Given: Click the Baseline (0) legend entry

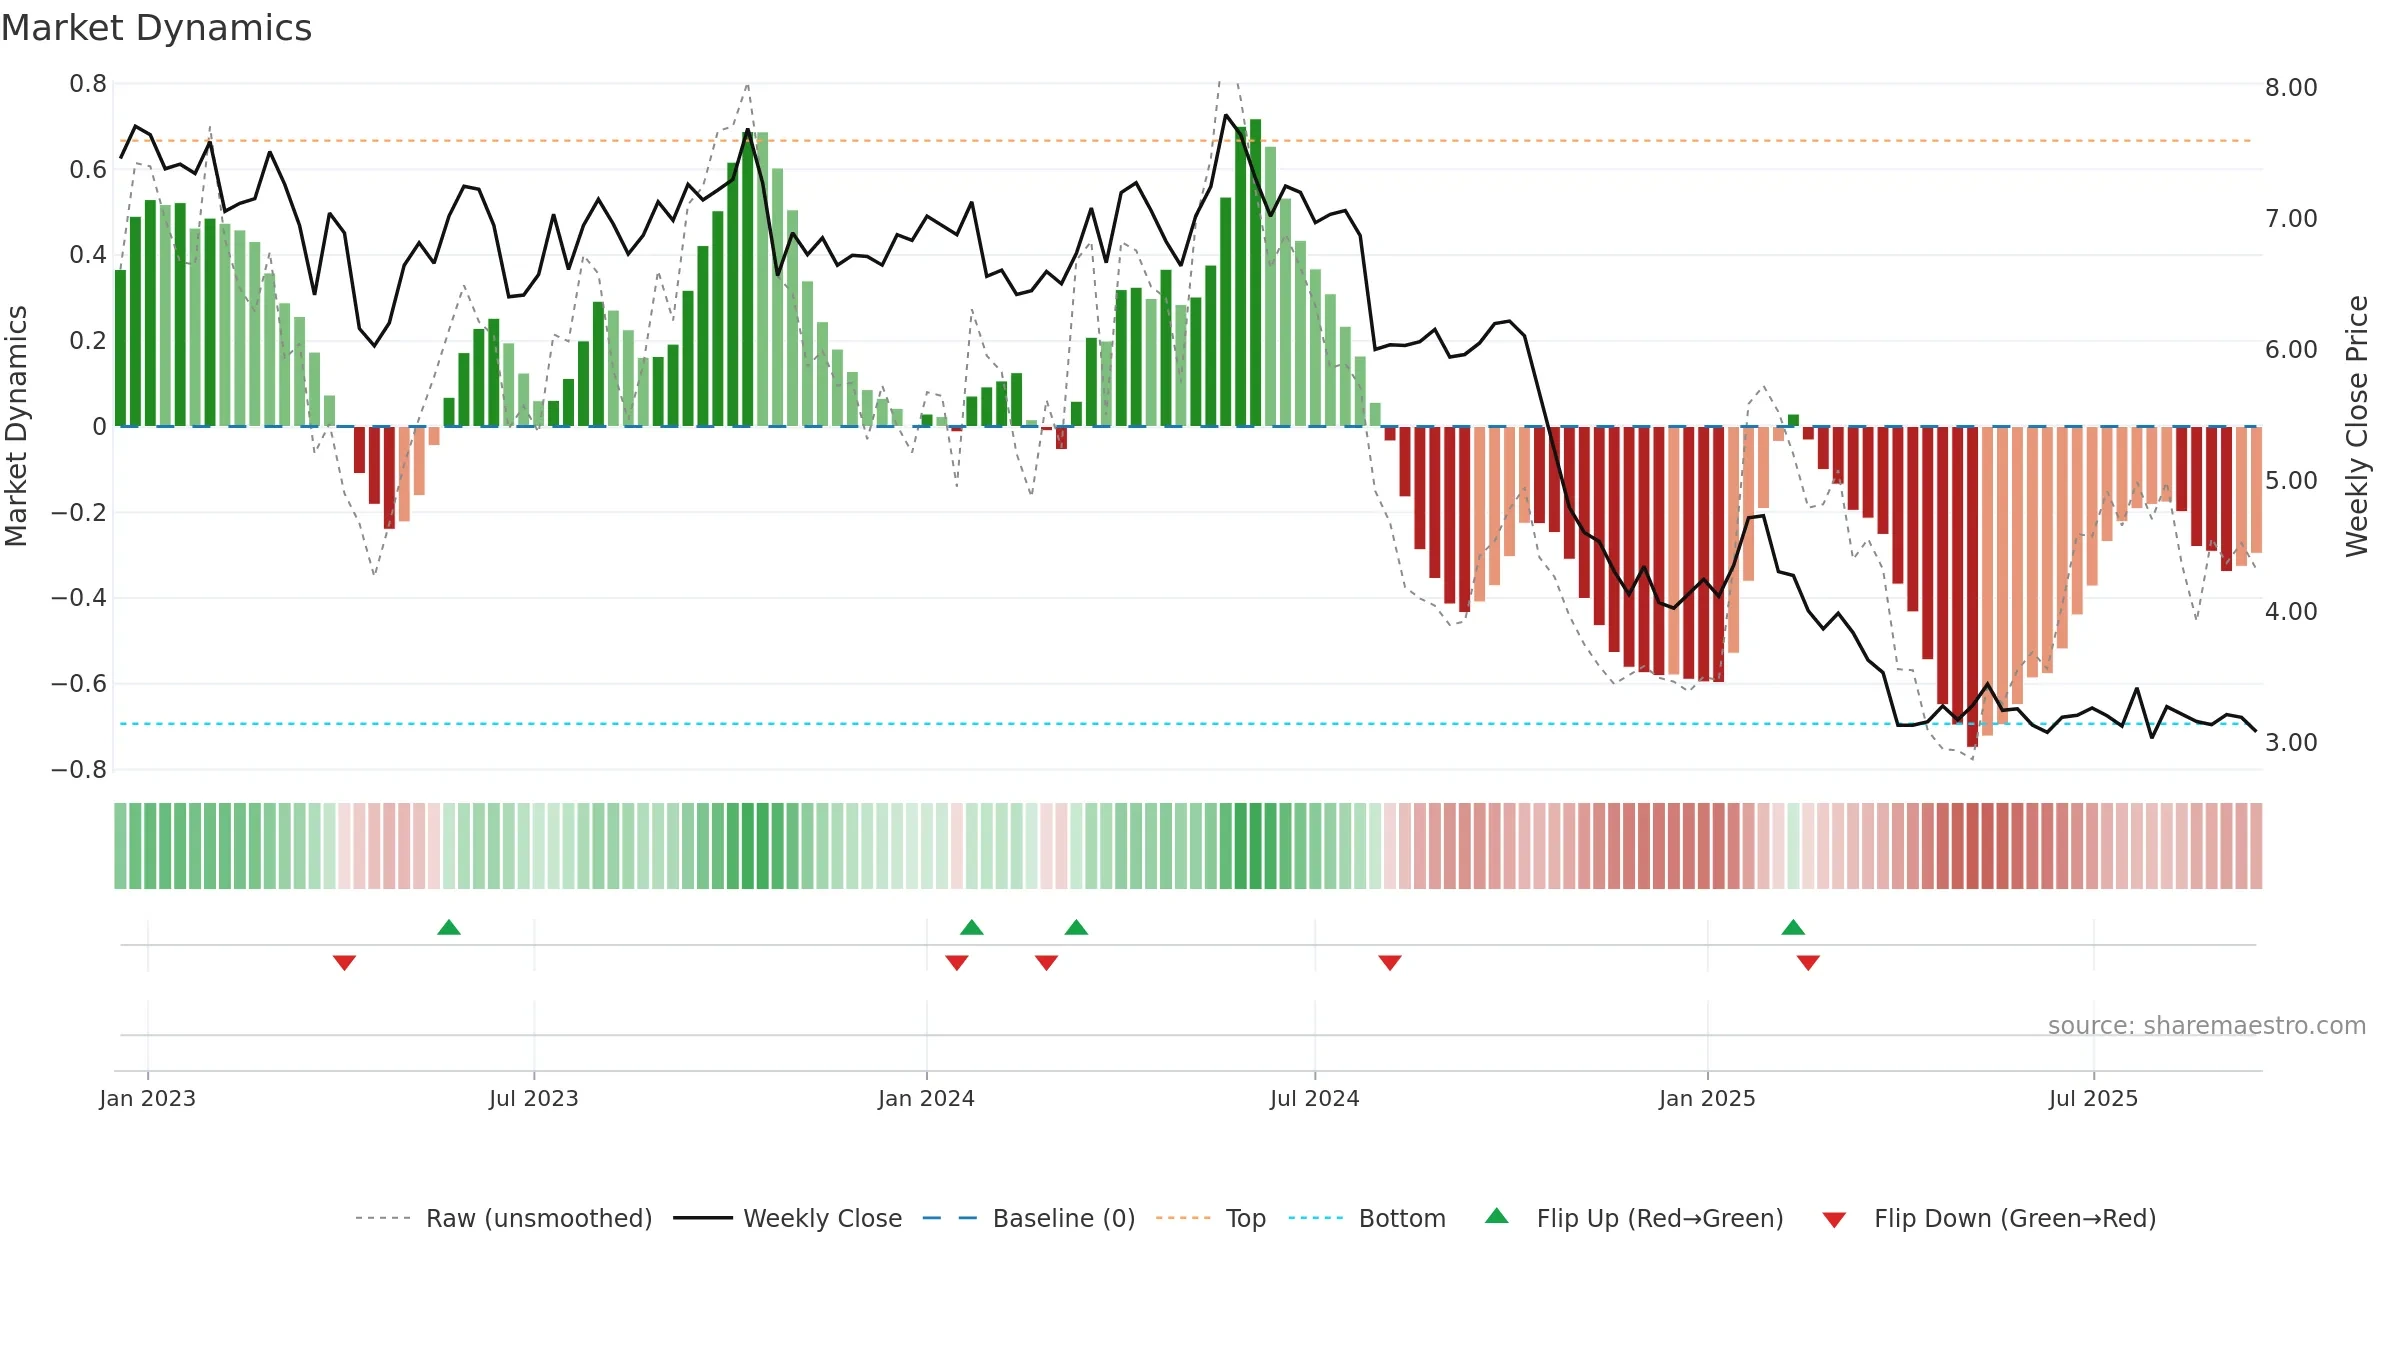Looking at the screenshot, I should (x=1029, y=1218).
